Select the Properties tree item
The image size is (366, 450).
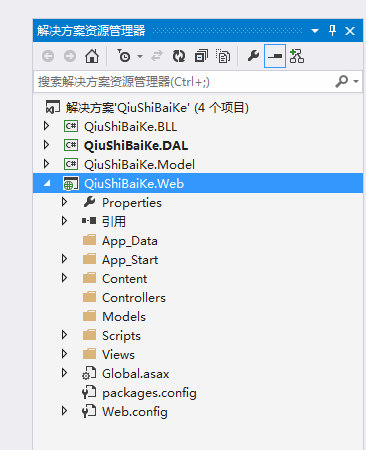[x=132, y=203]
